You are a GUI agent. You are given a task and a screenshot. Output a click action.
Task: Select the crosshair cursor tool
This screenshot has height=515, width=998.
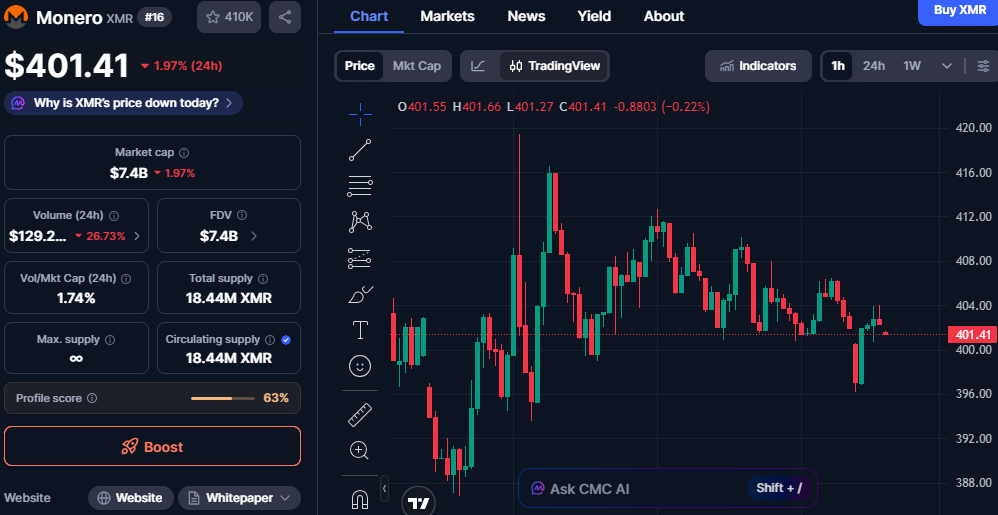point(360,113)
